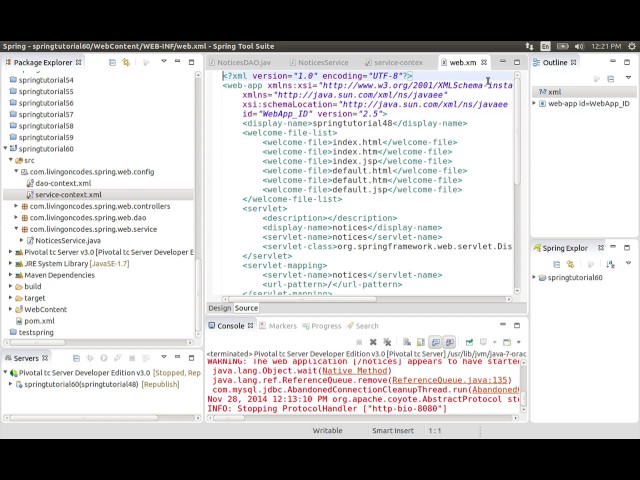Collapse src folder node

11,160
